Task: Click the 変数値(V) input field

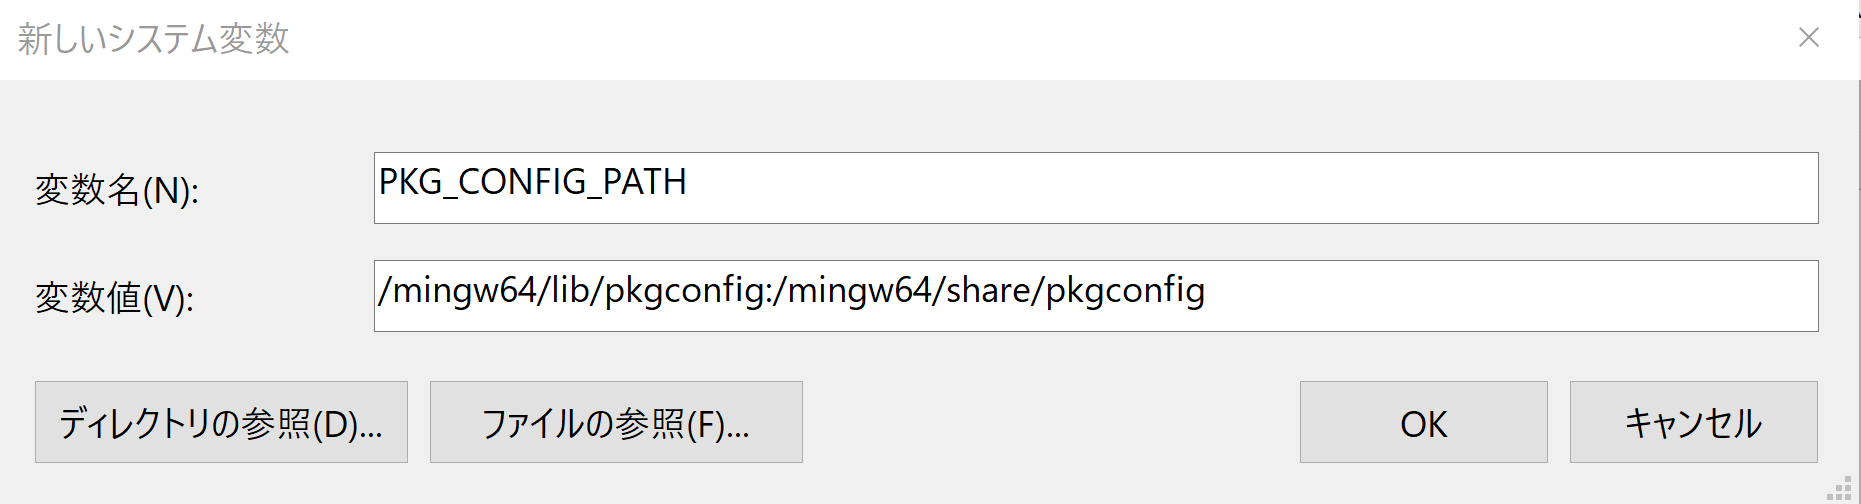Action: click(1096, 296)
